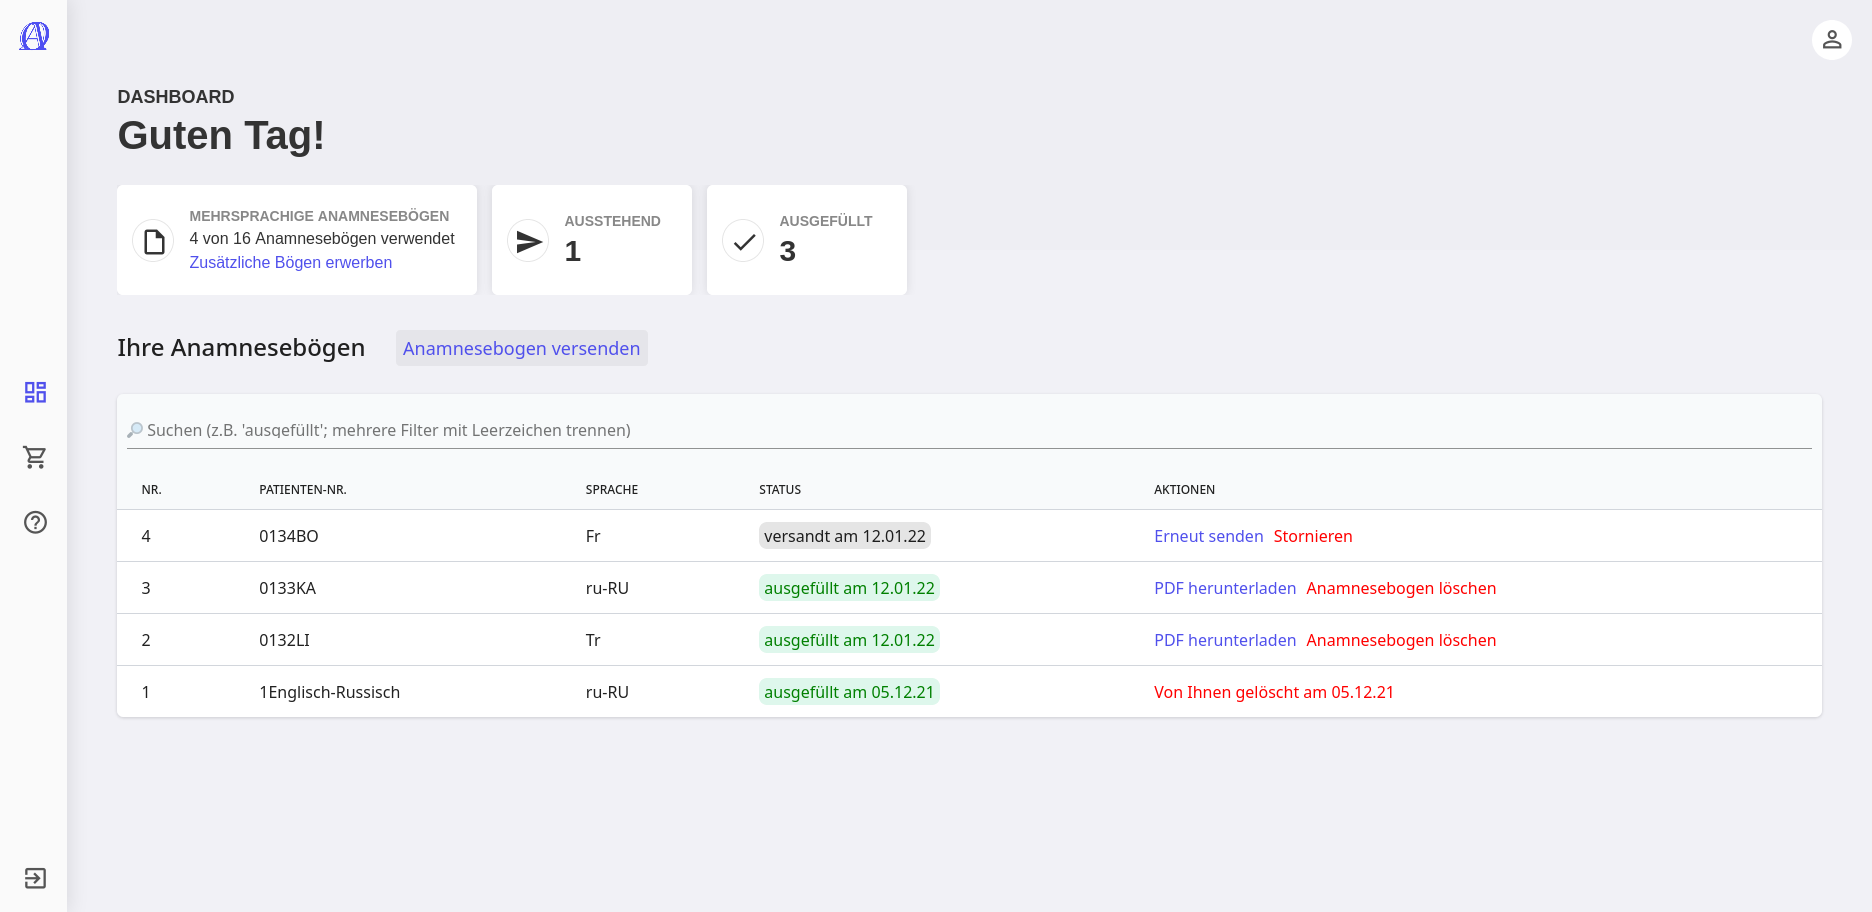
Task: Open the user profile icon
Action: point(1831,40)
